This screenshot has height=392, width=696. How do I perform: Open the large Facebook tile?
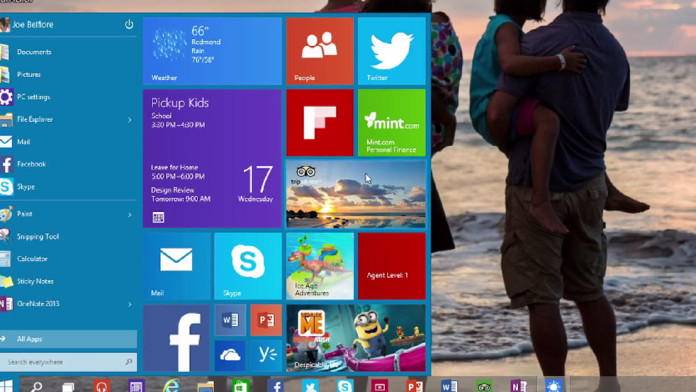(176, 338)
